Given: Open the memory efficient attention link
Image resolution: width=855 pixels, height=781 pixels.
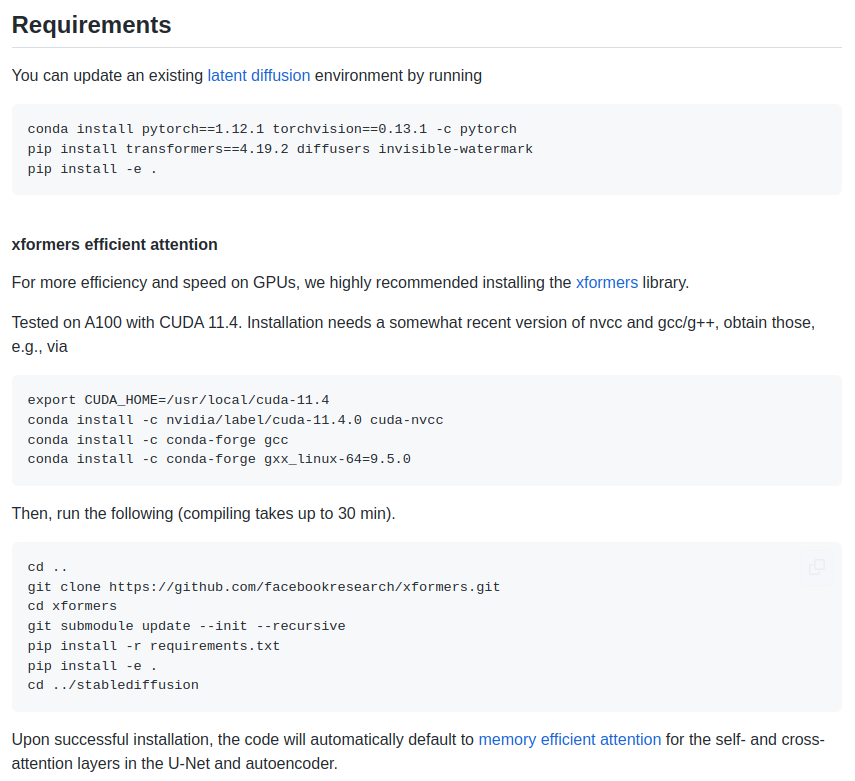Looking at the screenshot, I should (x=569, y=740).
